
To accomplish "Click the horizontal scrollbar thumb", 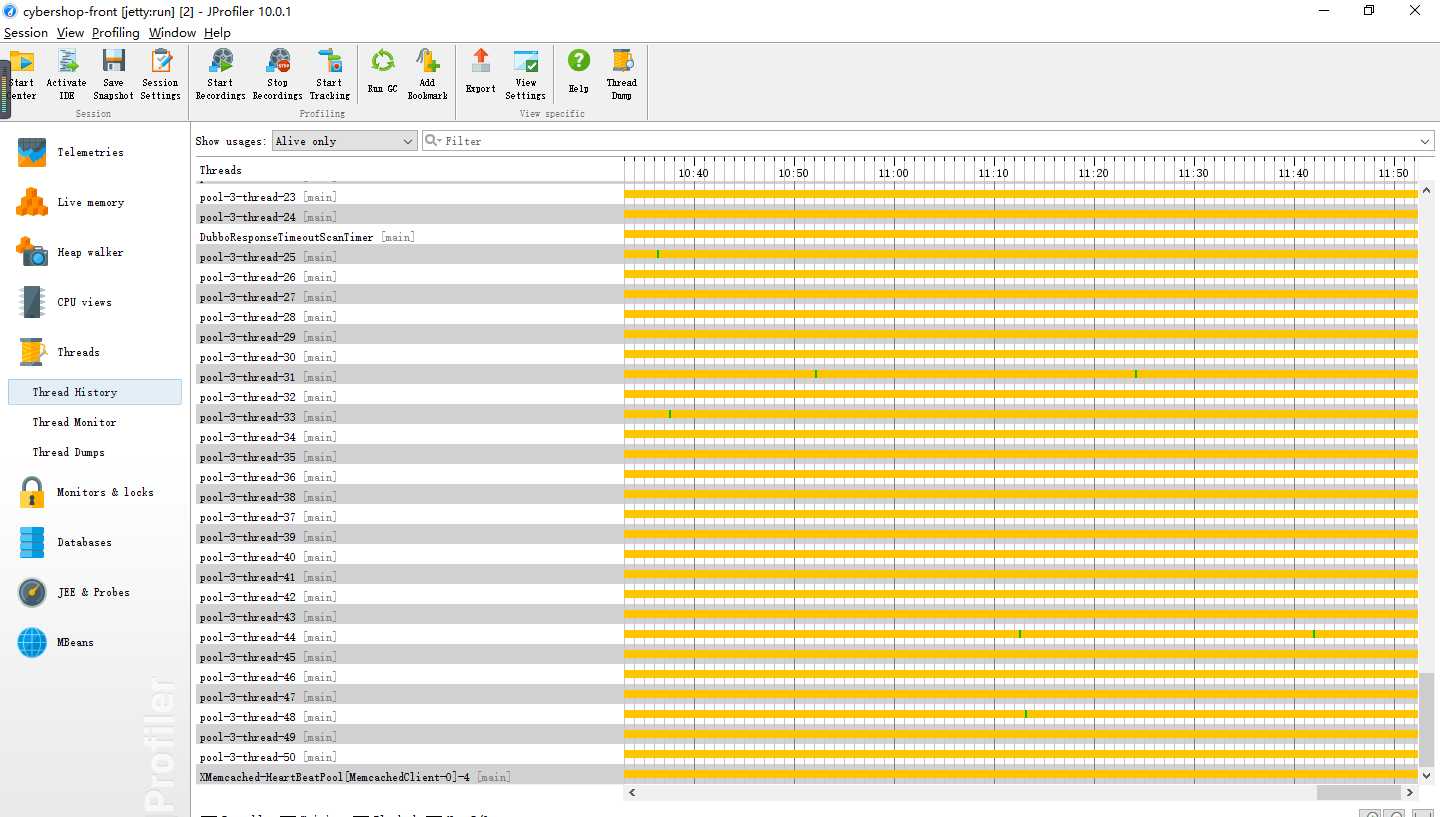I will (1358, 792).
